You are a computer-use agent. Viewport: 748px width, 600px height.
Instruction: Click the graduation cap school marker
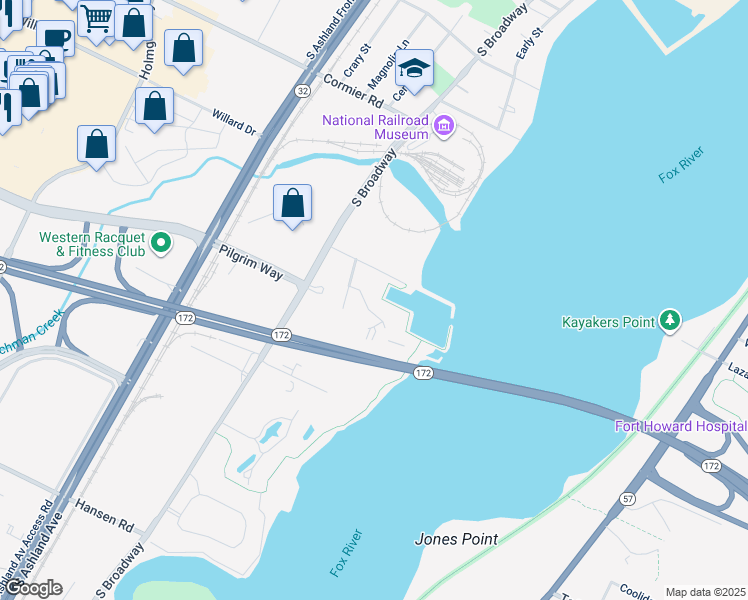(x=414, y=71)
